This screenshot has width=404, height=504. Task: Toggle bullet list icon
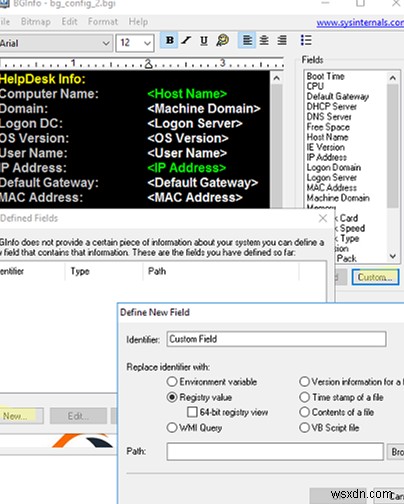[306, 40]
